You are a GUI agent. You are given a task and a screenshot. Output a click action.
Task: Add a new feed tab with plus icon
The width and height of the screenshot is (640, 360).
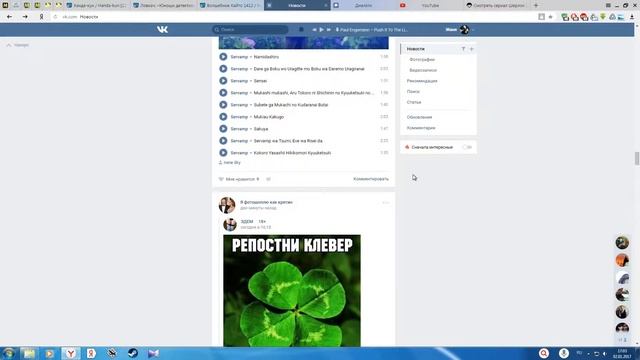(x=471, y=49)
